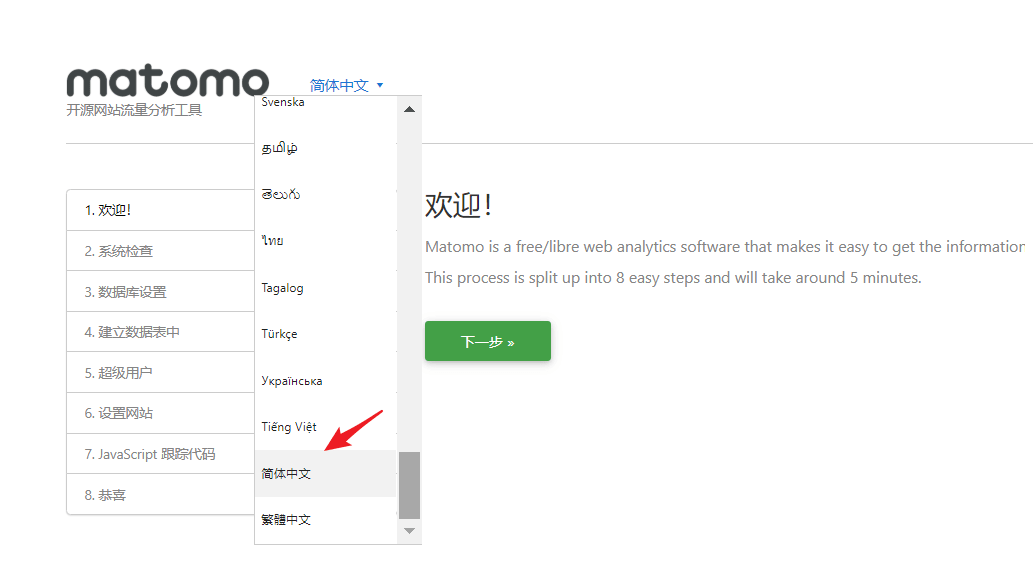Select Tiếng Việt language option
This screenshot has height=586, width=1033.
(x=289, y=427)
